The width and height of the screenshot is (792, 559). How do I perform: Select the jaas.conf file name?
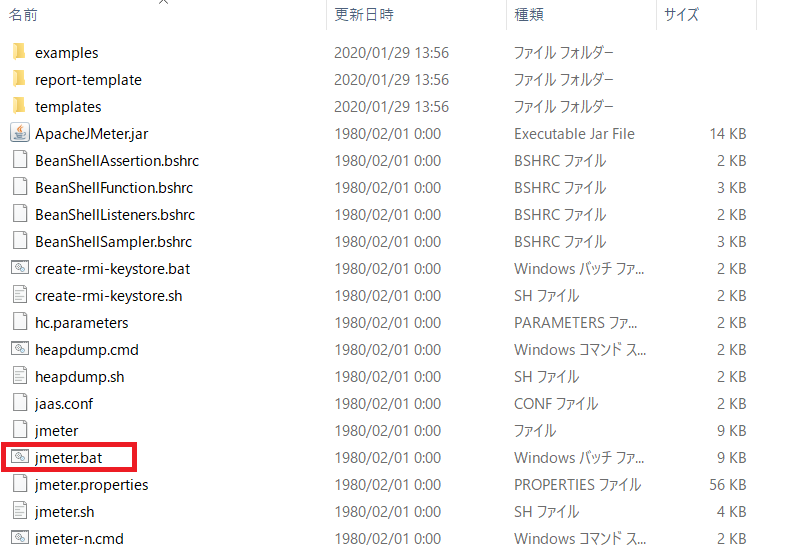pyautogui.click(x=64, y=404)
